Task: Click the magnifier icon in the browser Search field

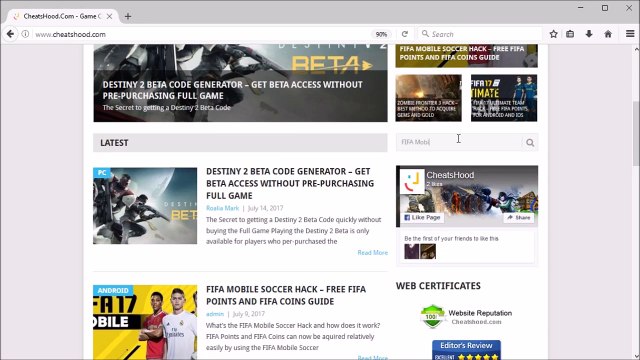Action: coord(425,34)
